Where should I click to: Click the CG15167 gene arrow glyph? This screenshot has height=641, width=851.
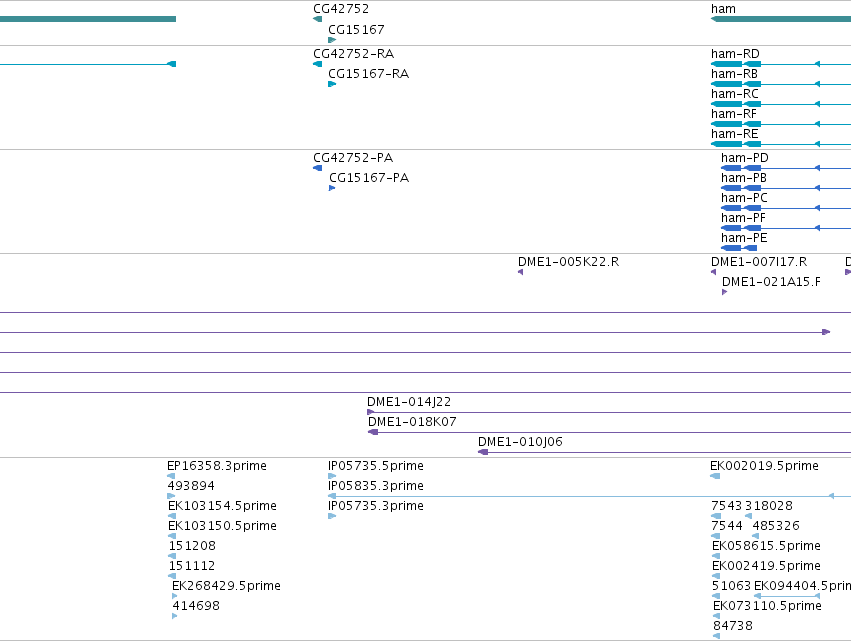pos(332,40)
